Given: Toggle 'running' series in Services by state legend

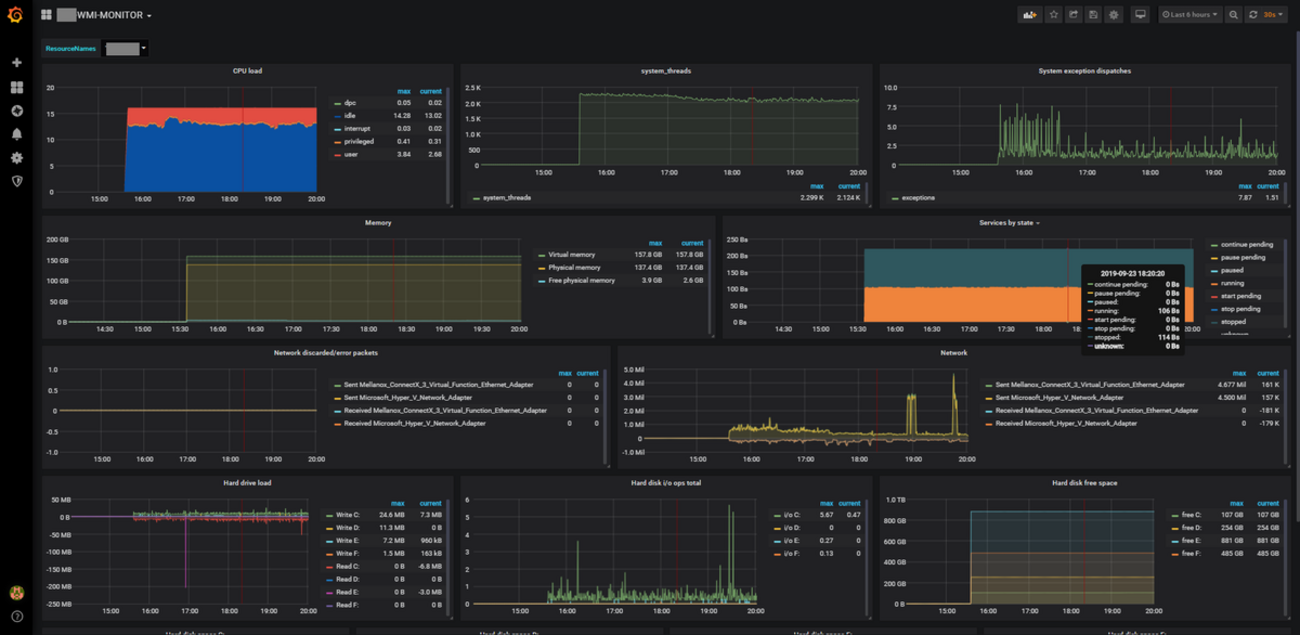Looking at the screenshot, I should pyautogui.click(x=1232, y=283).
